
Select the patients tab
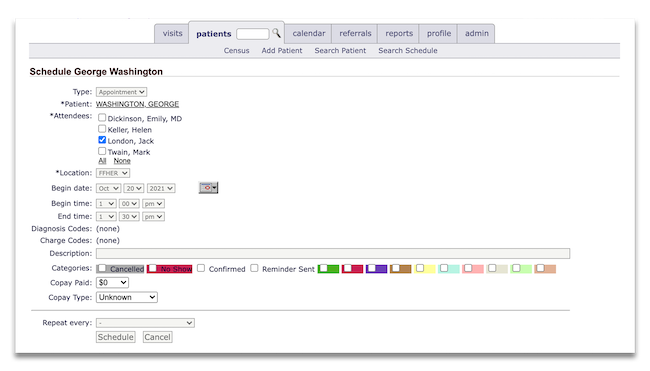[213, 34]
